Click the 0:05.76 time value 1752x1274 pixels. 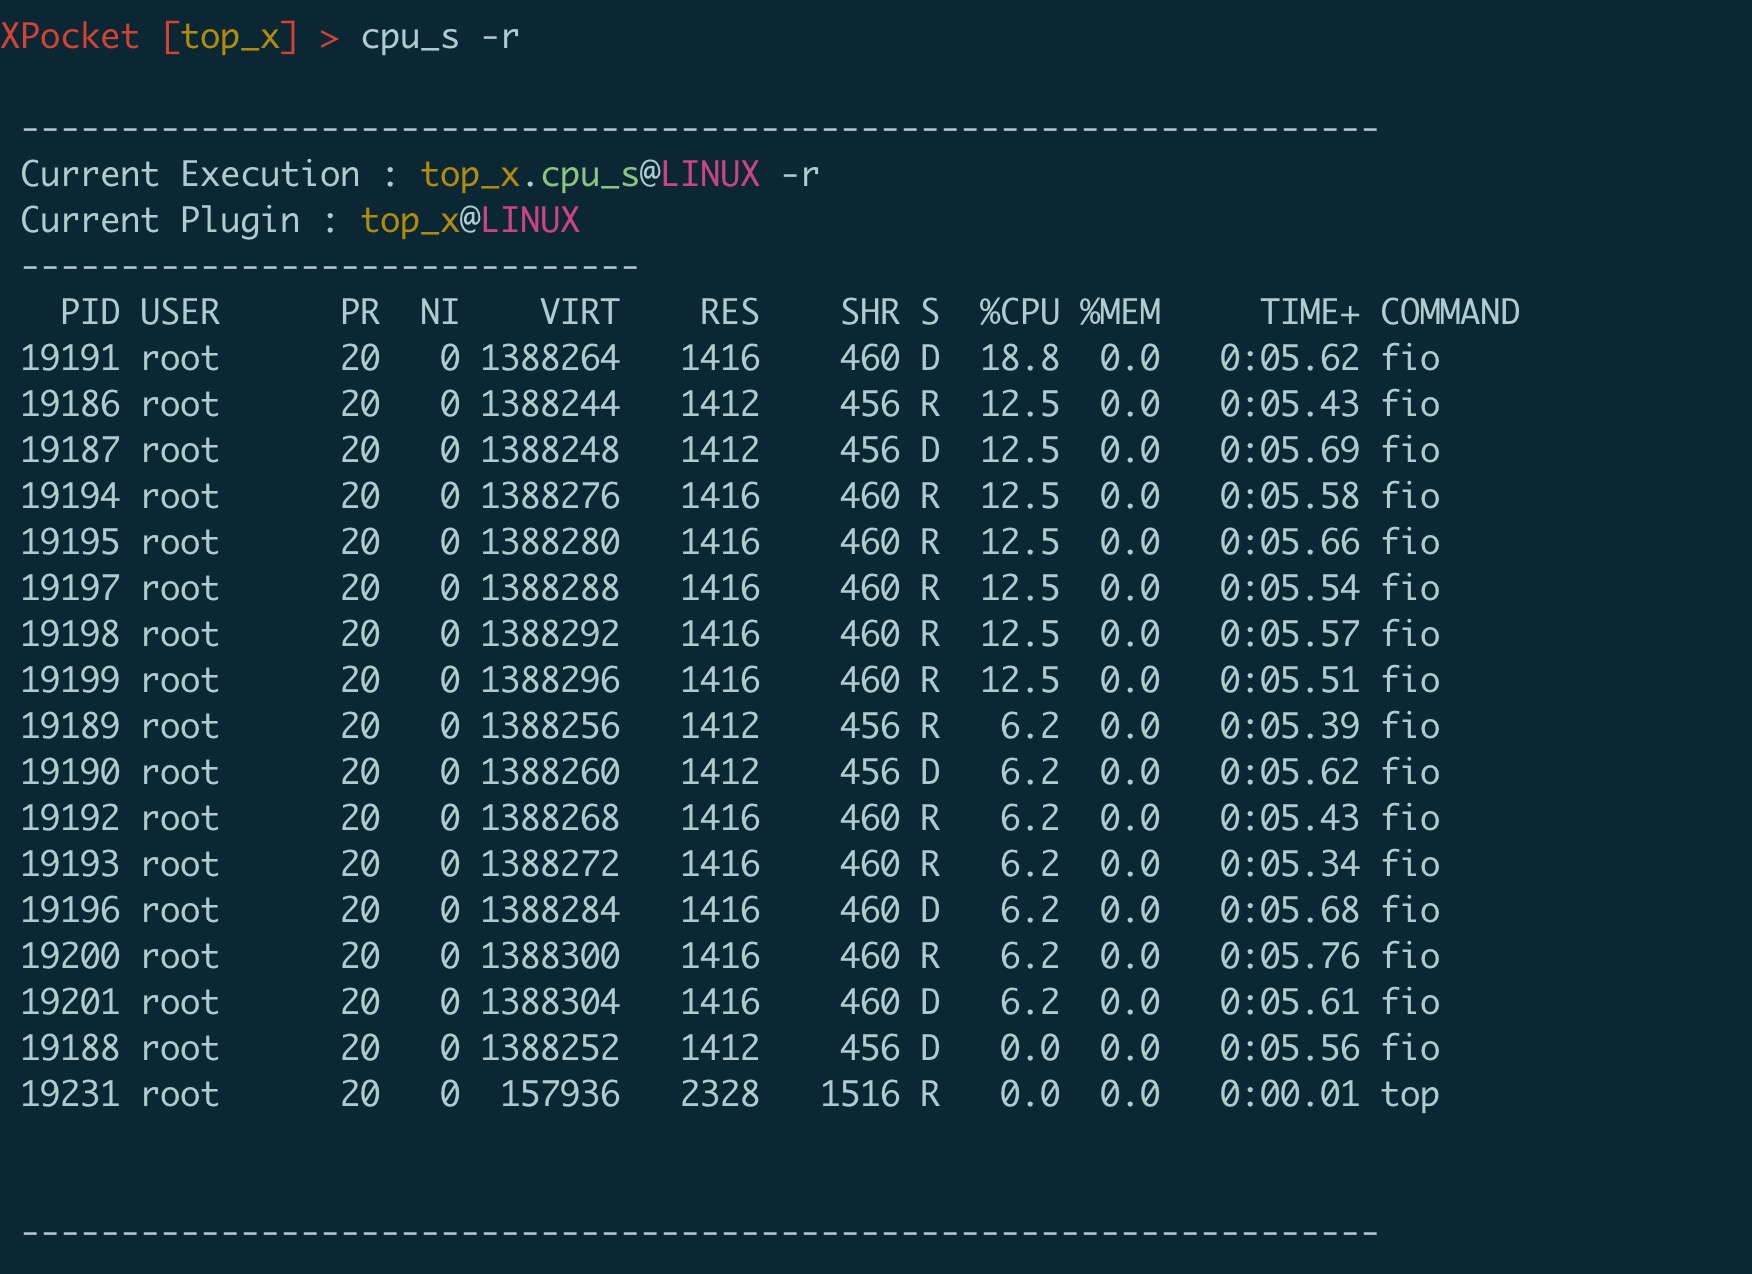pyautogui.click(x=1289, y=956)
